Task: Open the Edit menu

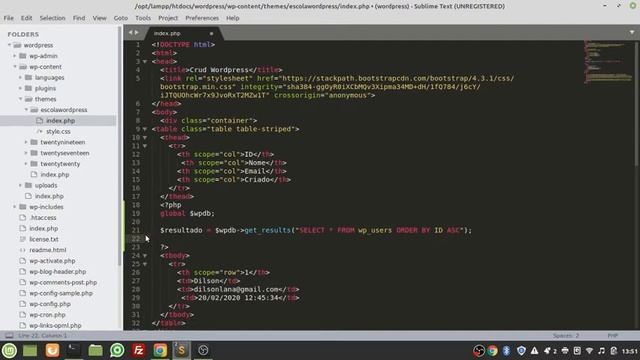Action: click(x=27, y=18)
